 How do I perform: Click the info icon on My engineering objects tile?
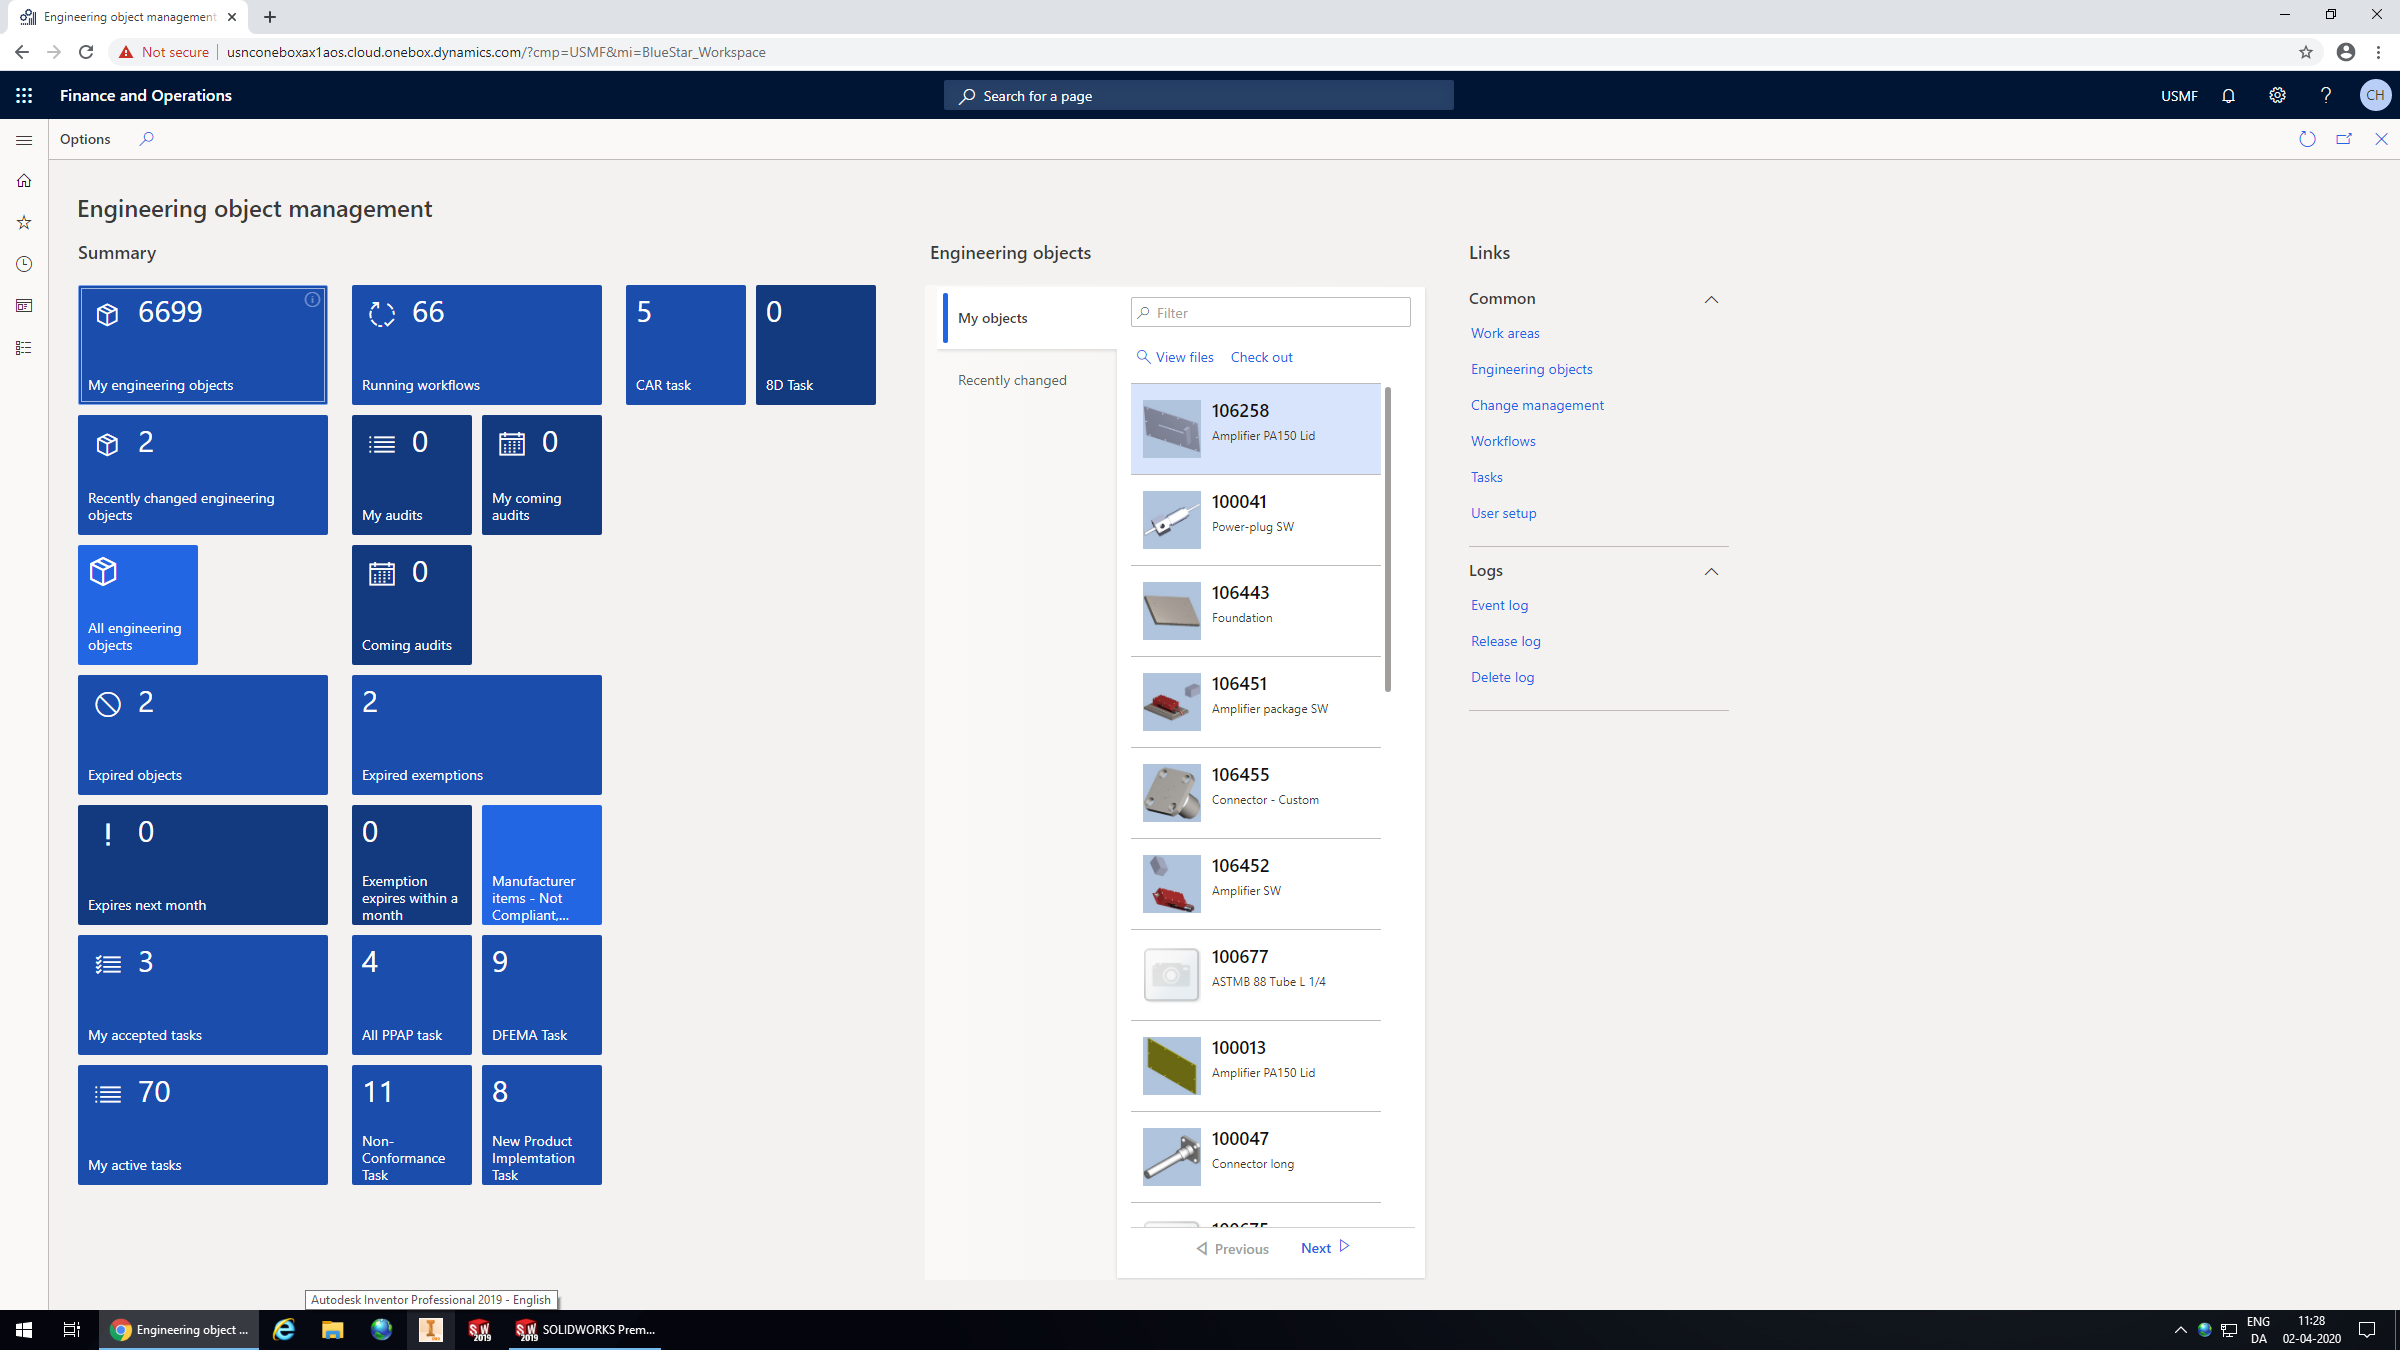click(312, 298)
